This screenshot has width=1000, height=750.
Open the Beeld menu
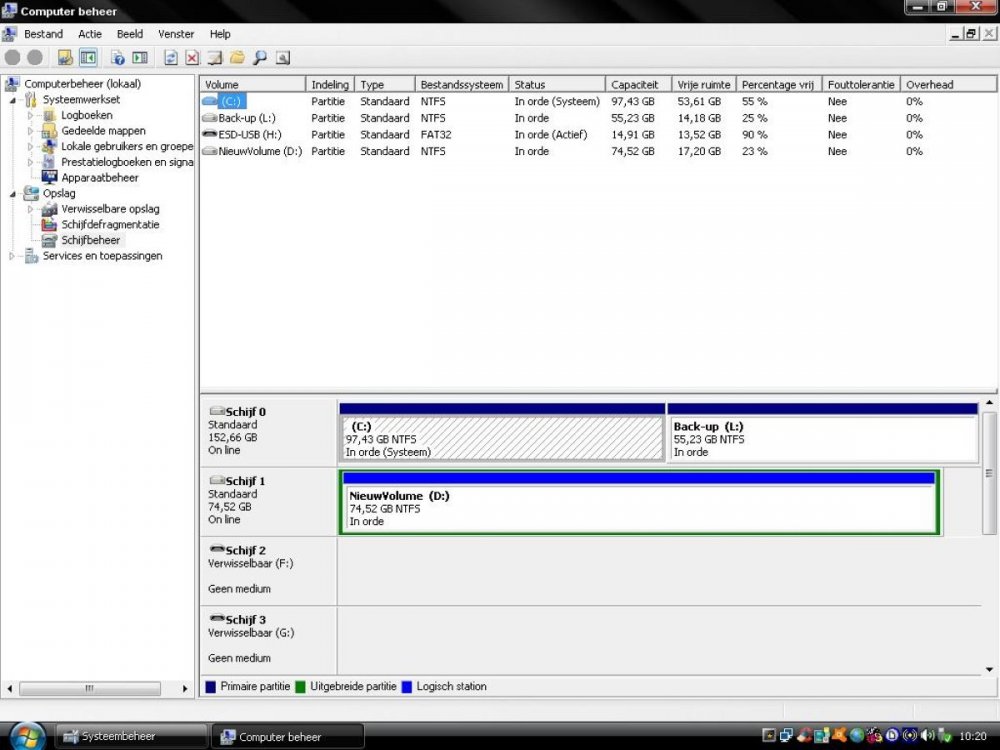pyautogui.click(x=130, y=34)
